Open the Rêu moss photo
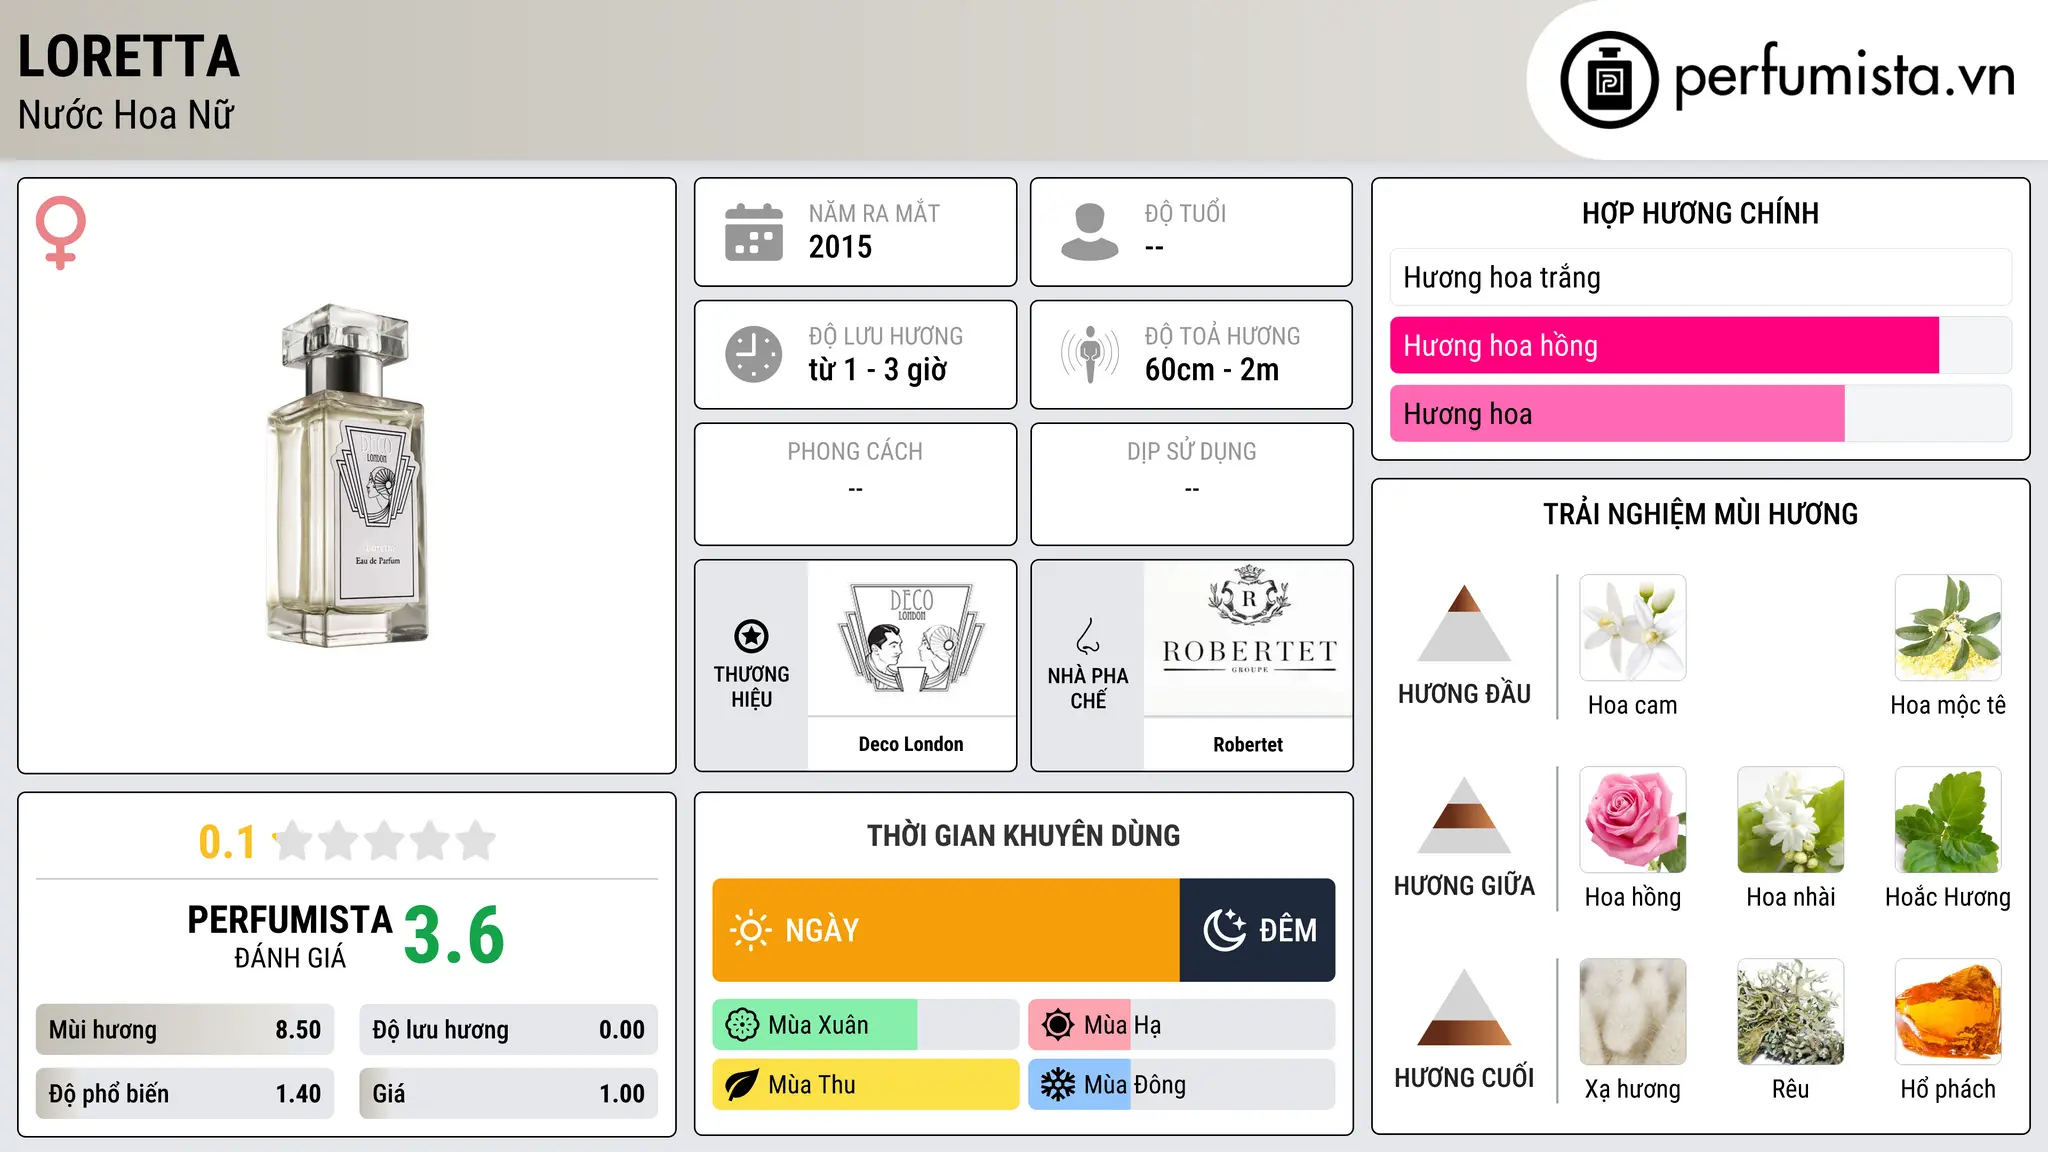This screenshot has height=1152, width=2048. coord(1791,1012)
